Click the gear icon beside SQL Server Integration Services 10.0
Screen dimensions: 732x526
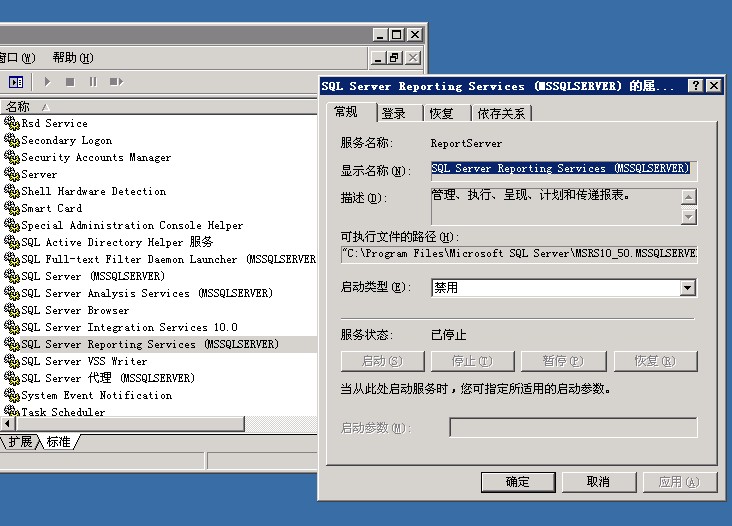(12, 327)
